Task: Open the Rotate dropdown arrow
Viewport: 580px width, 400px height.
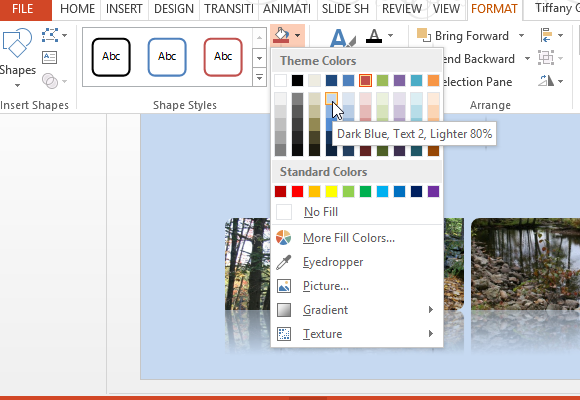Action: pos(560,81)
